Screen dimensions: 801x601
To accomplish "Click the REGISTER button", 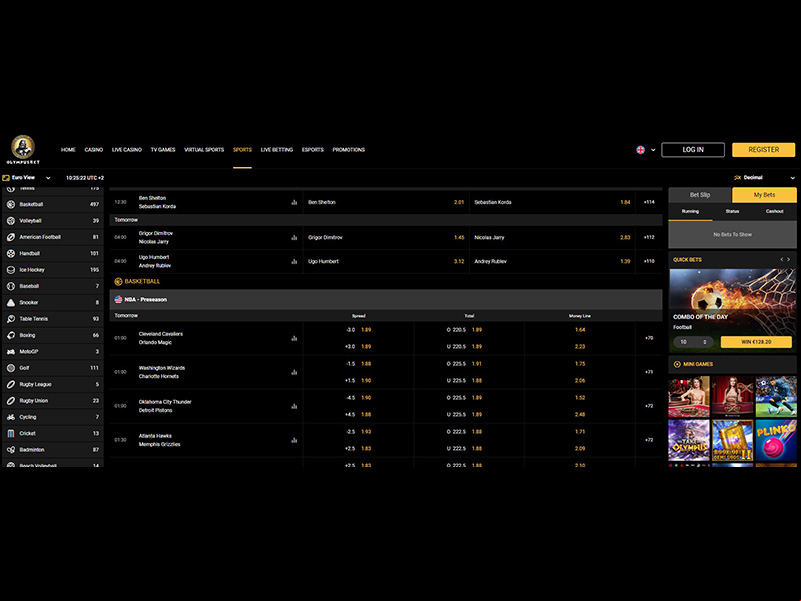I will point(764,150).
